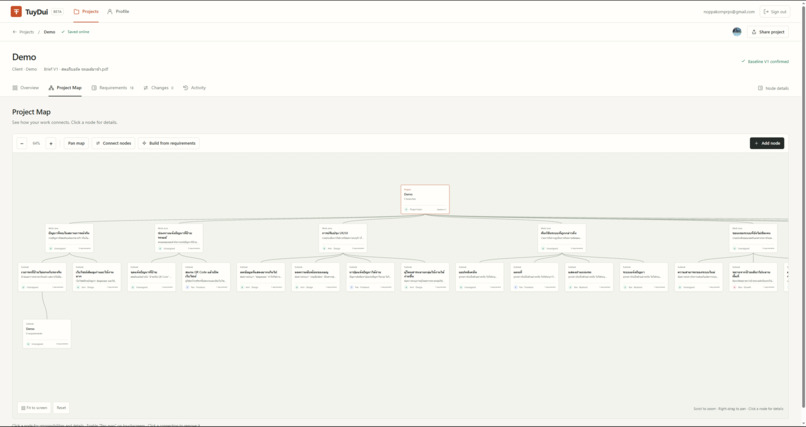806x427 pixels.
Task: Click the Add node button
Action: coord(767,143)
